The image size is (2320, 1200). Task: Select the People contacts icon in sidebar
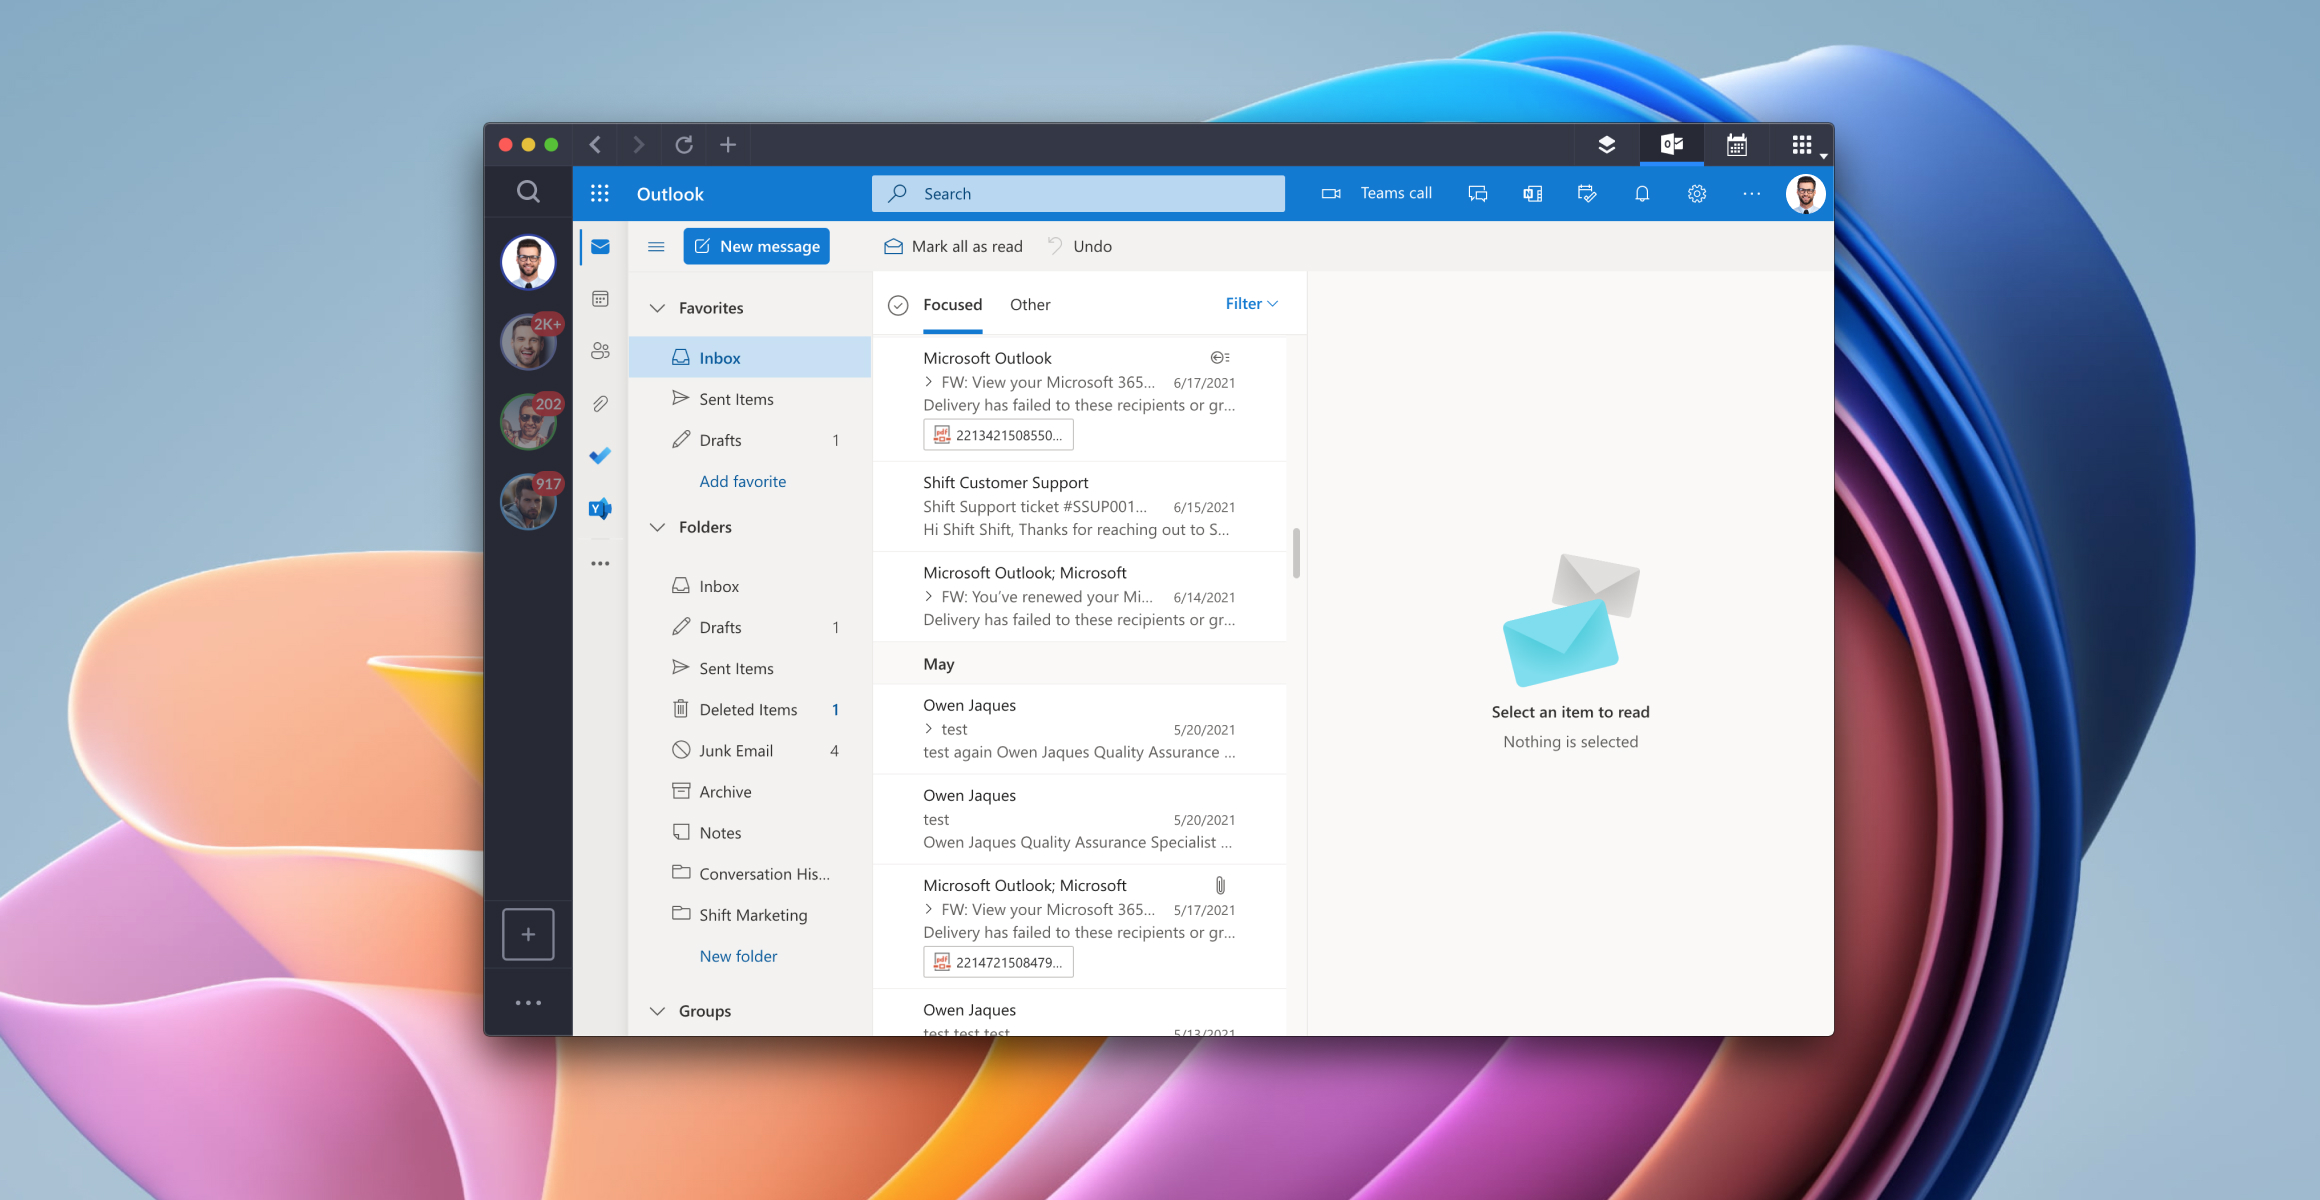(x=601, y=351)
